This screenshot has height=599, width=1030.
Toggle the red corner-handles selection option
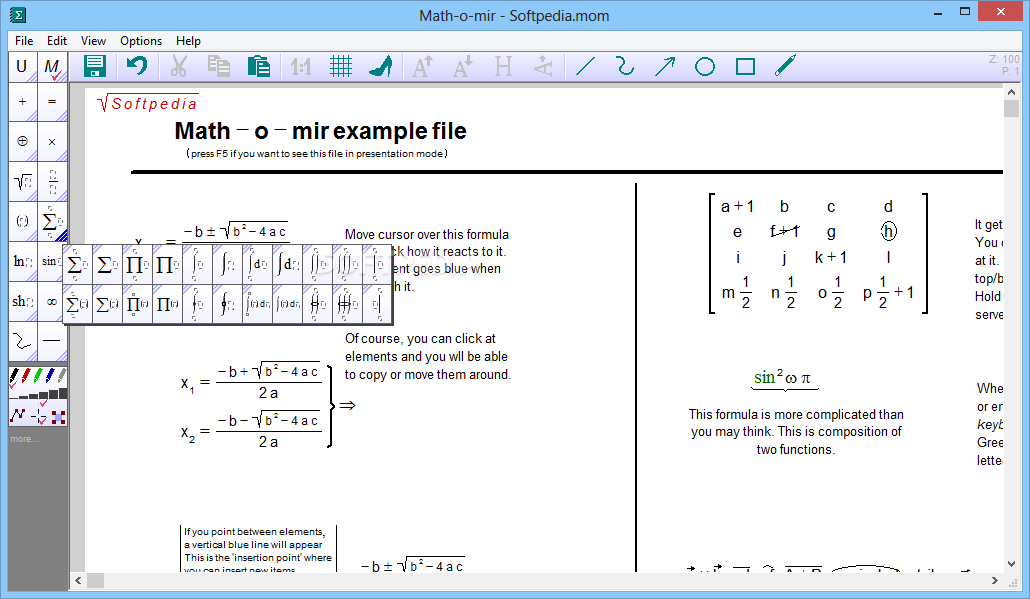pyautogui.click(x=58, y=417)
